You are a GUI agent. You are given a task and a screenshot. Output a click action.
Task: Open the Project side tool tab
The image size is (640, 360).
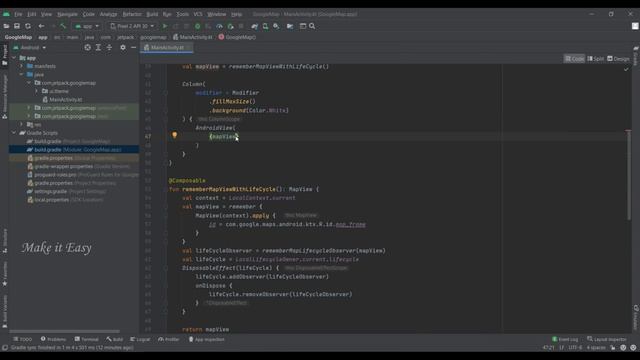click(x=4, y=55)
